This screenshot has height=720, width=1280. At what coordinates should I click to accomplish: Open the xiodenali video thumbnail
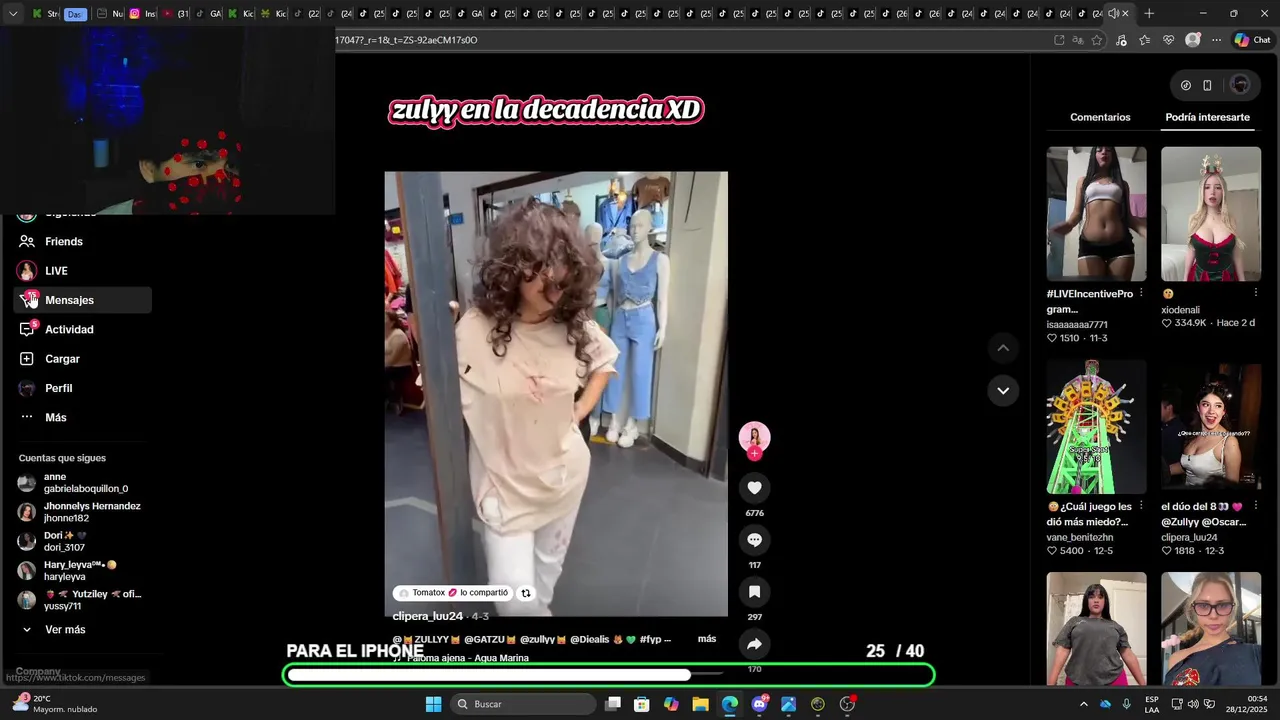[x=1211, y=214]
